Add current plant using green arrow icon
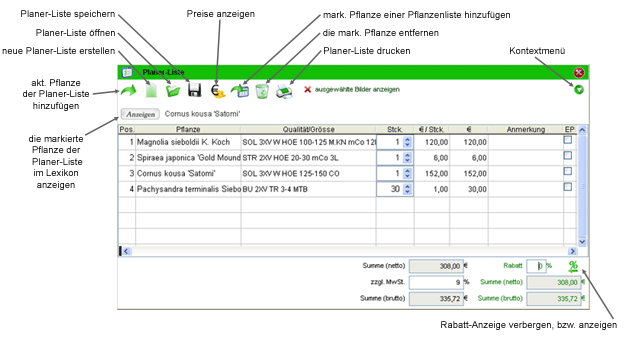The width and height of the screenshot is (630, 363). 129,90
